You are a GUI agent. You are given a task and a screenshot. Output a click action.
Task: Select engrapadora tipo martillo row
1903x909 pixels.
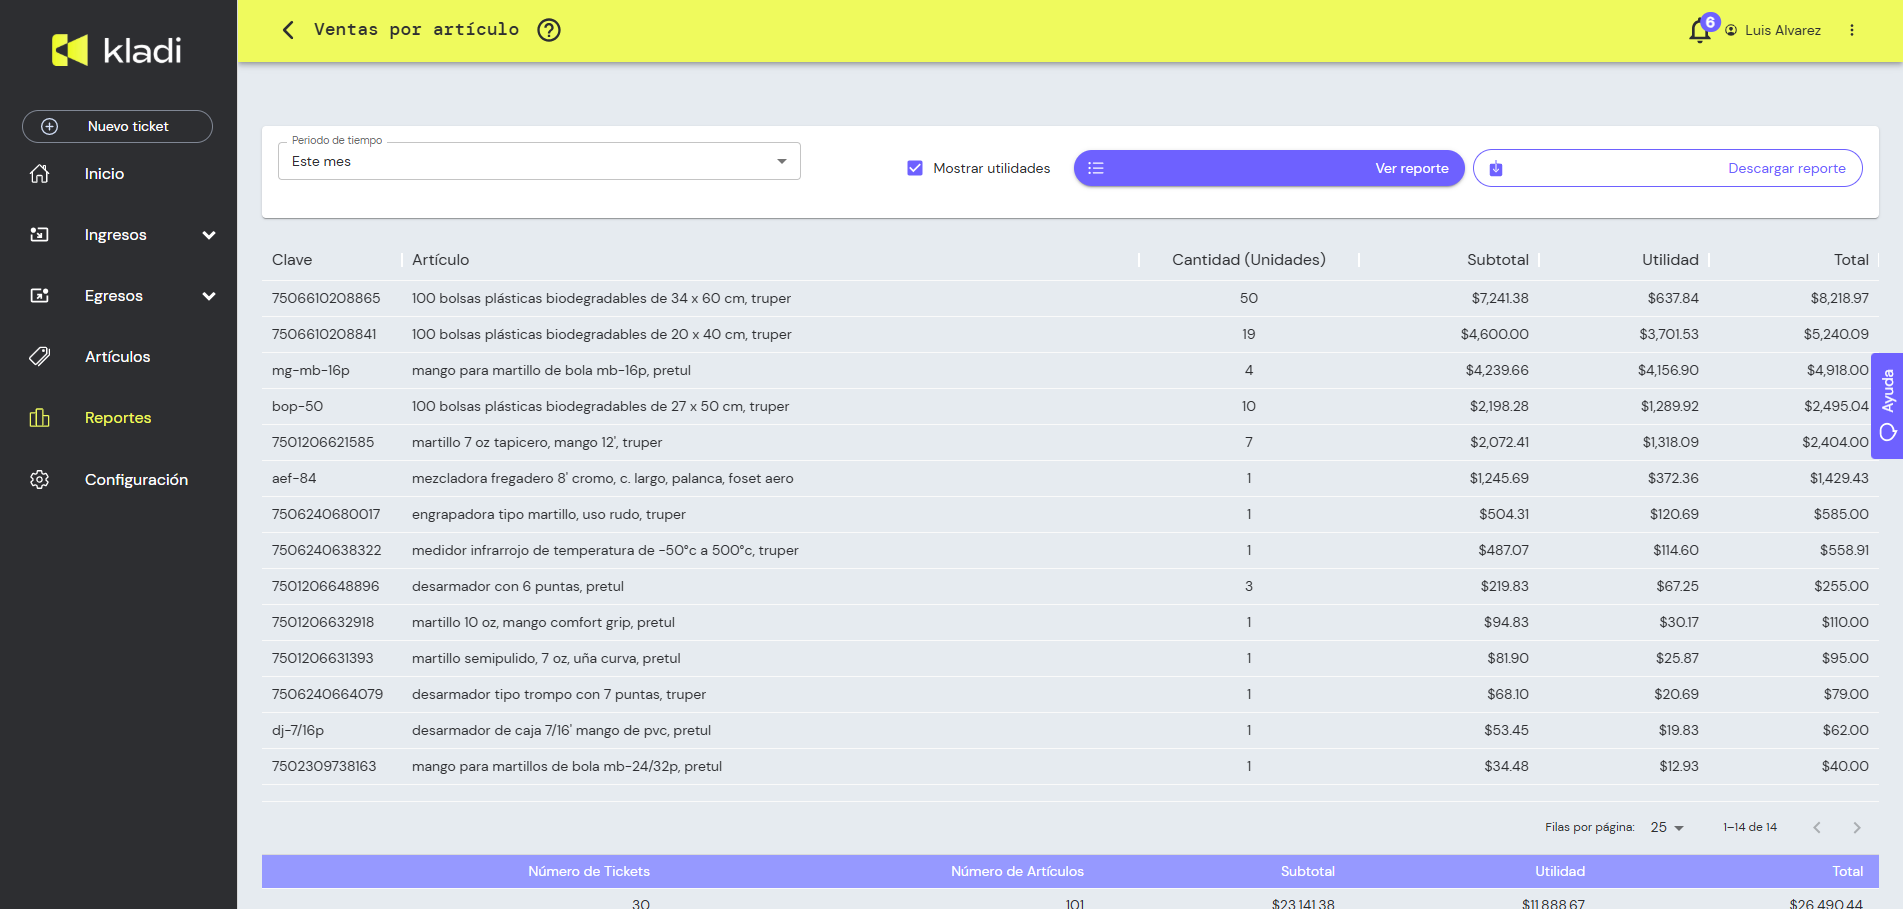1070,514
